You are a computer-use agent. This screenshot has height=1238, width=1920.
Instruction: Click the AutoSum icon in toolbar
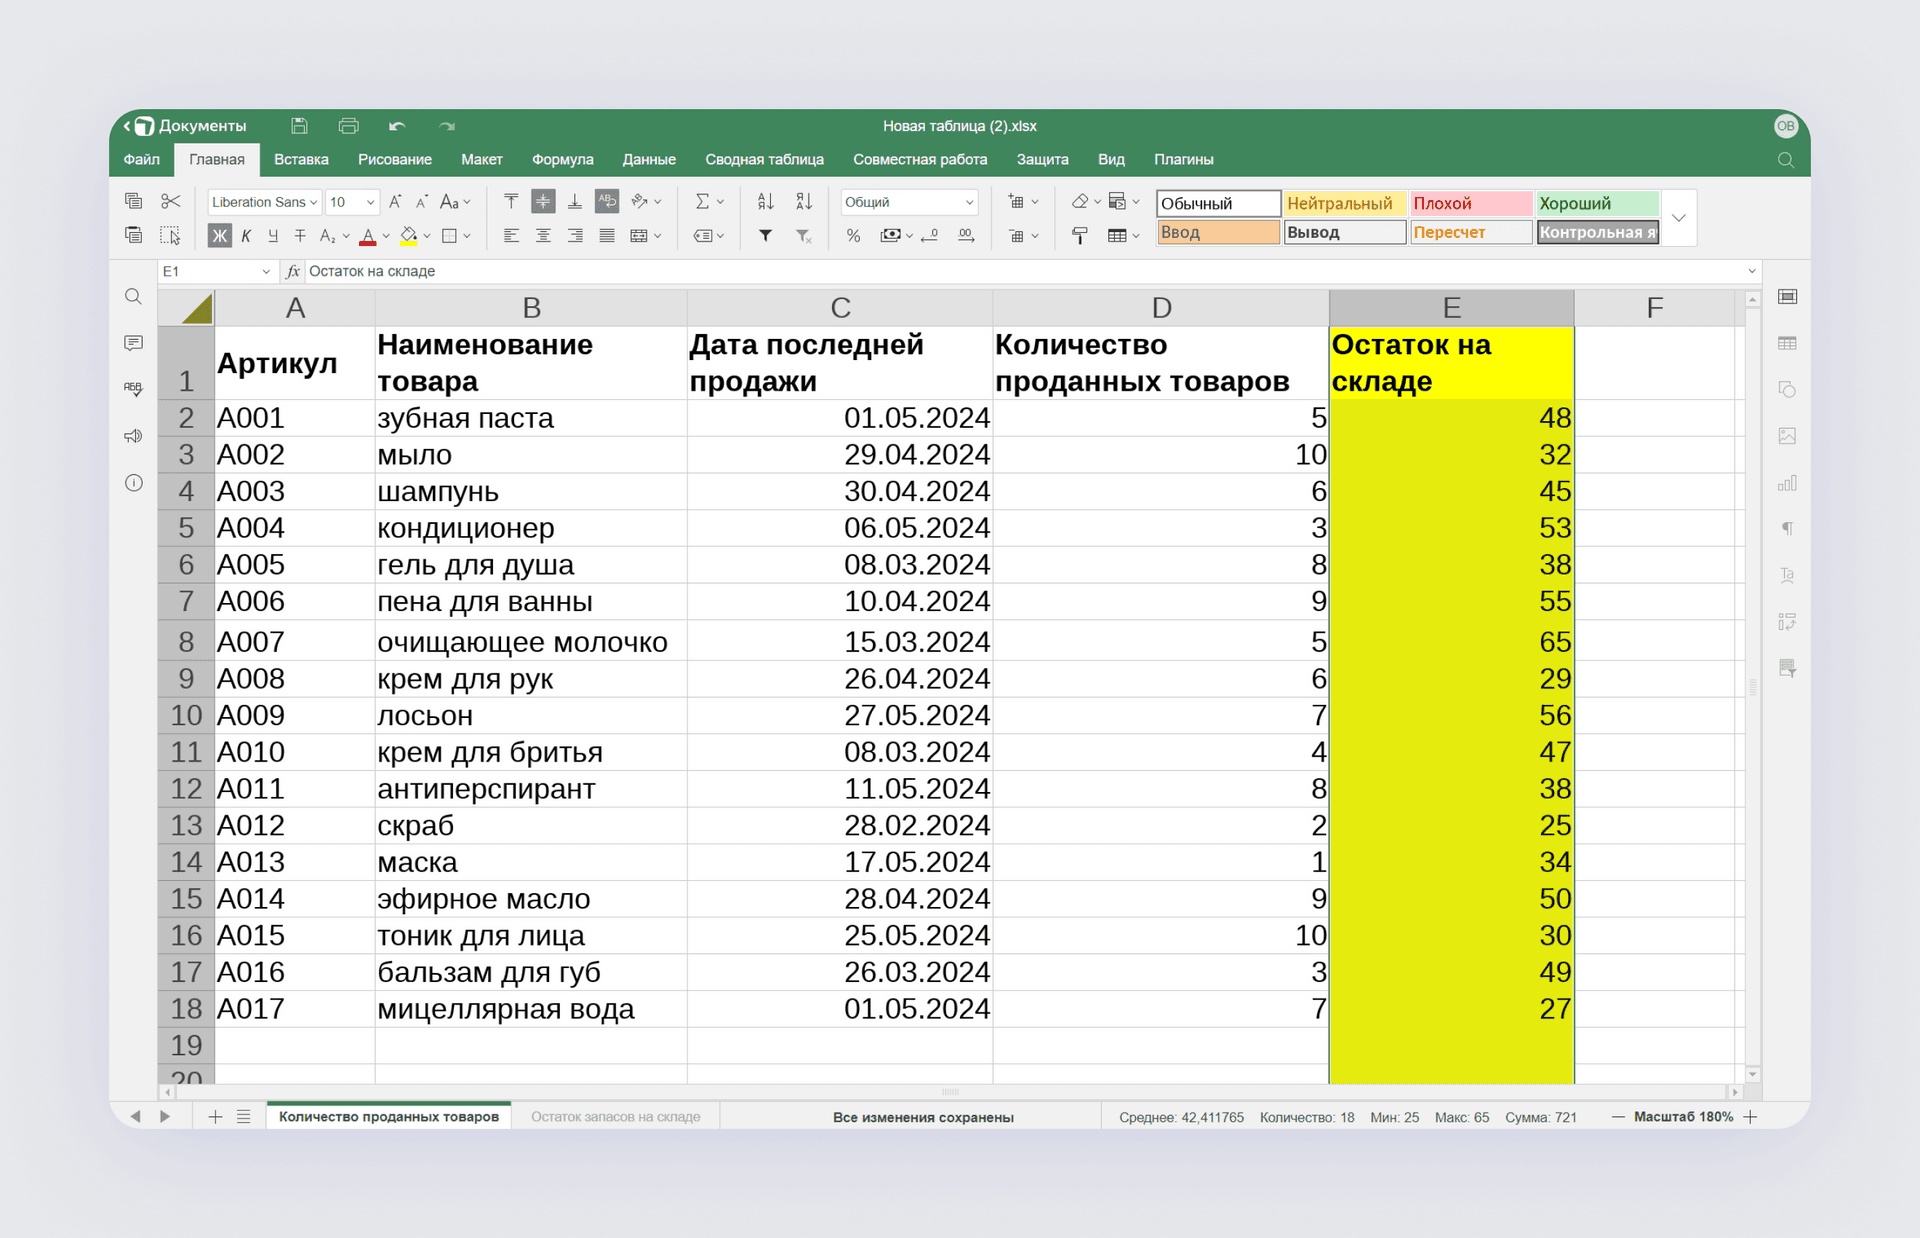point(700,201)
